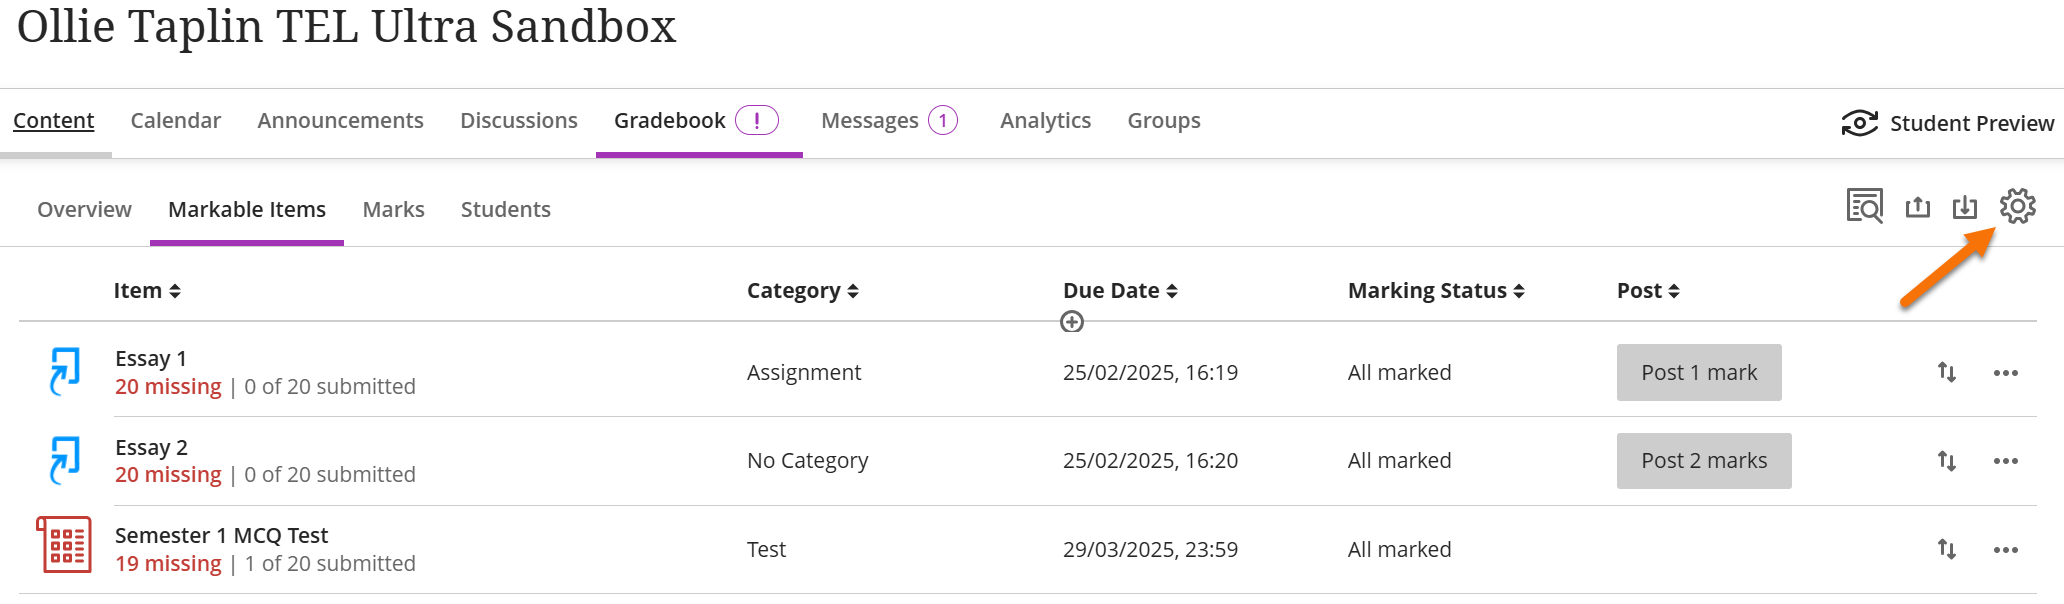
Task: Click reorder arrows for Essay 1
Action: 1946,372
